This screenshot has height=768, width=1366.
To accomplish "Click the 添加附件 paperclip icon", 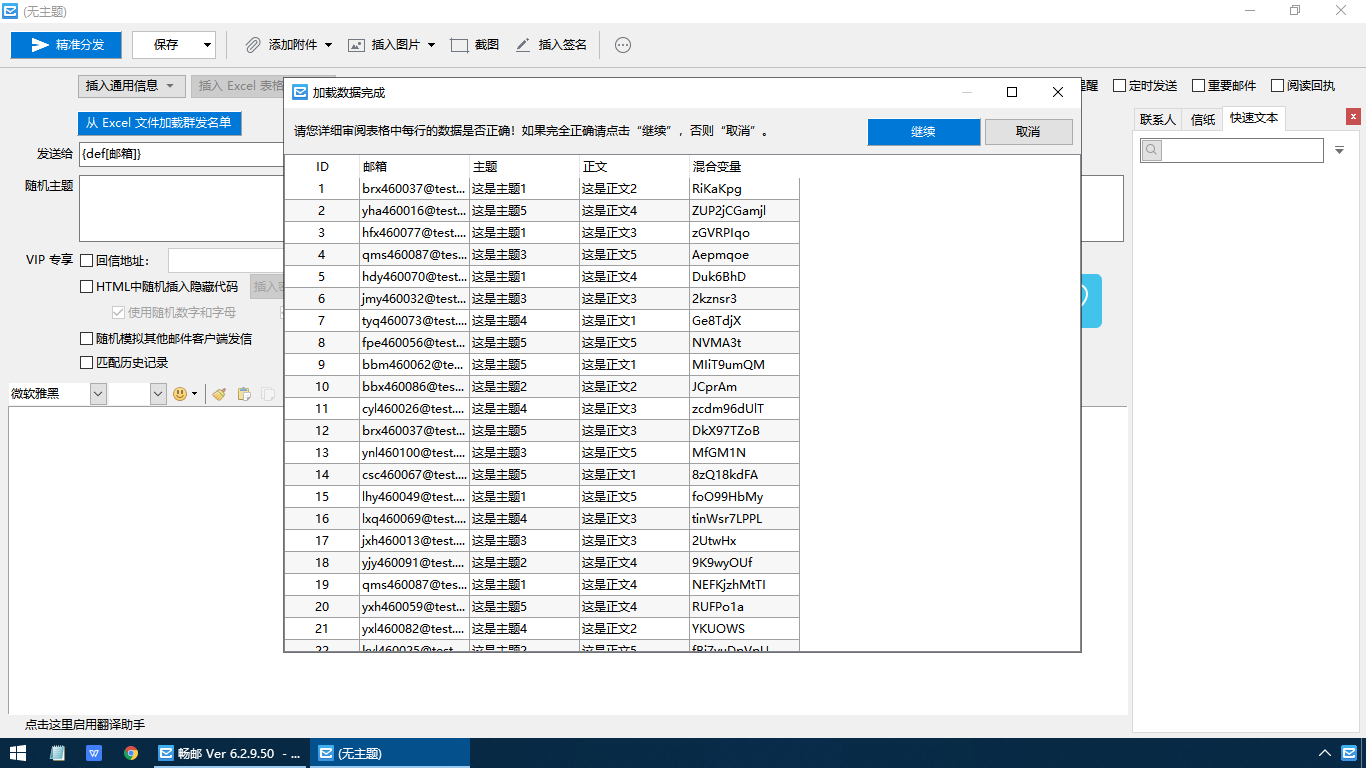I will coord(253,45).
